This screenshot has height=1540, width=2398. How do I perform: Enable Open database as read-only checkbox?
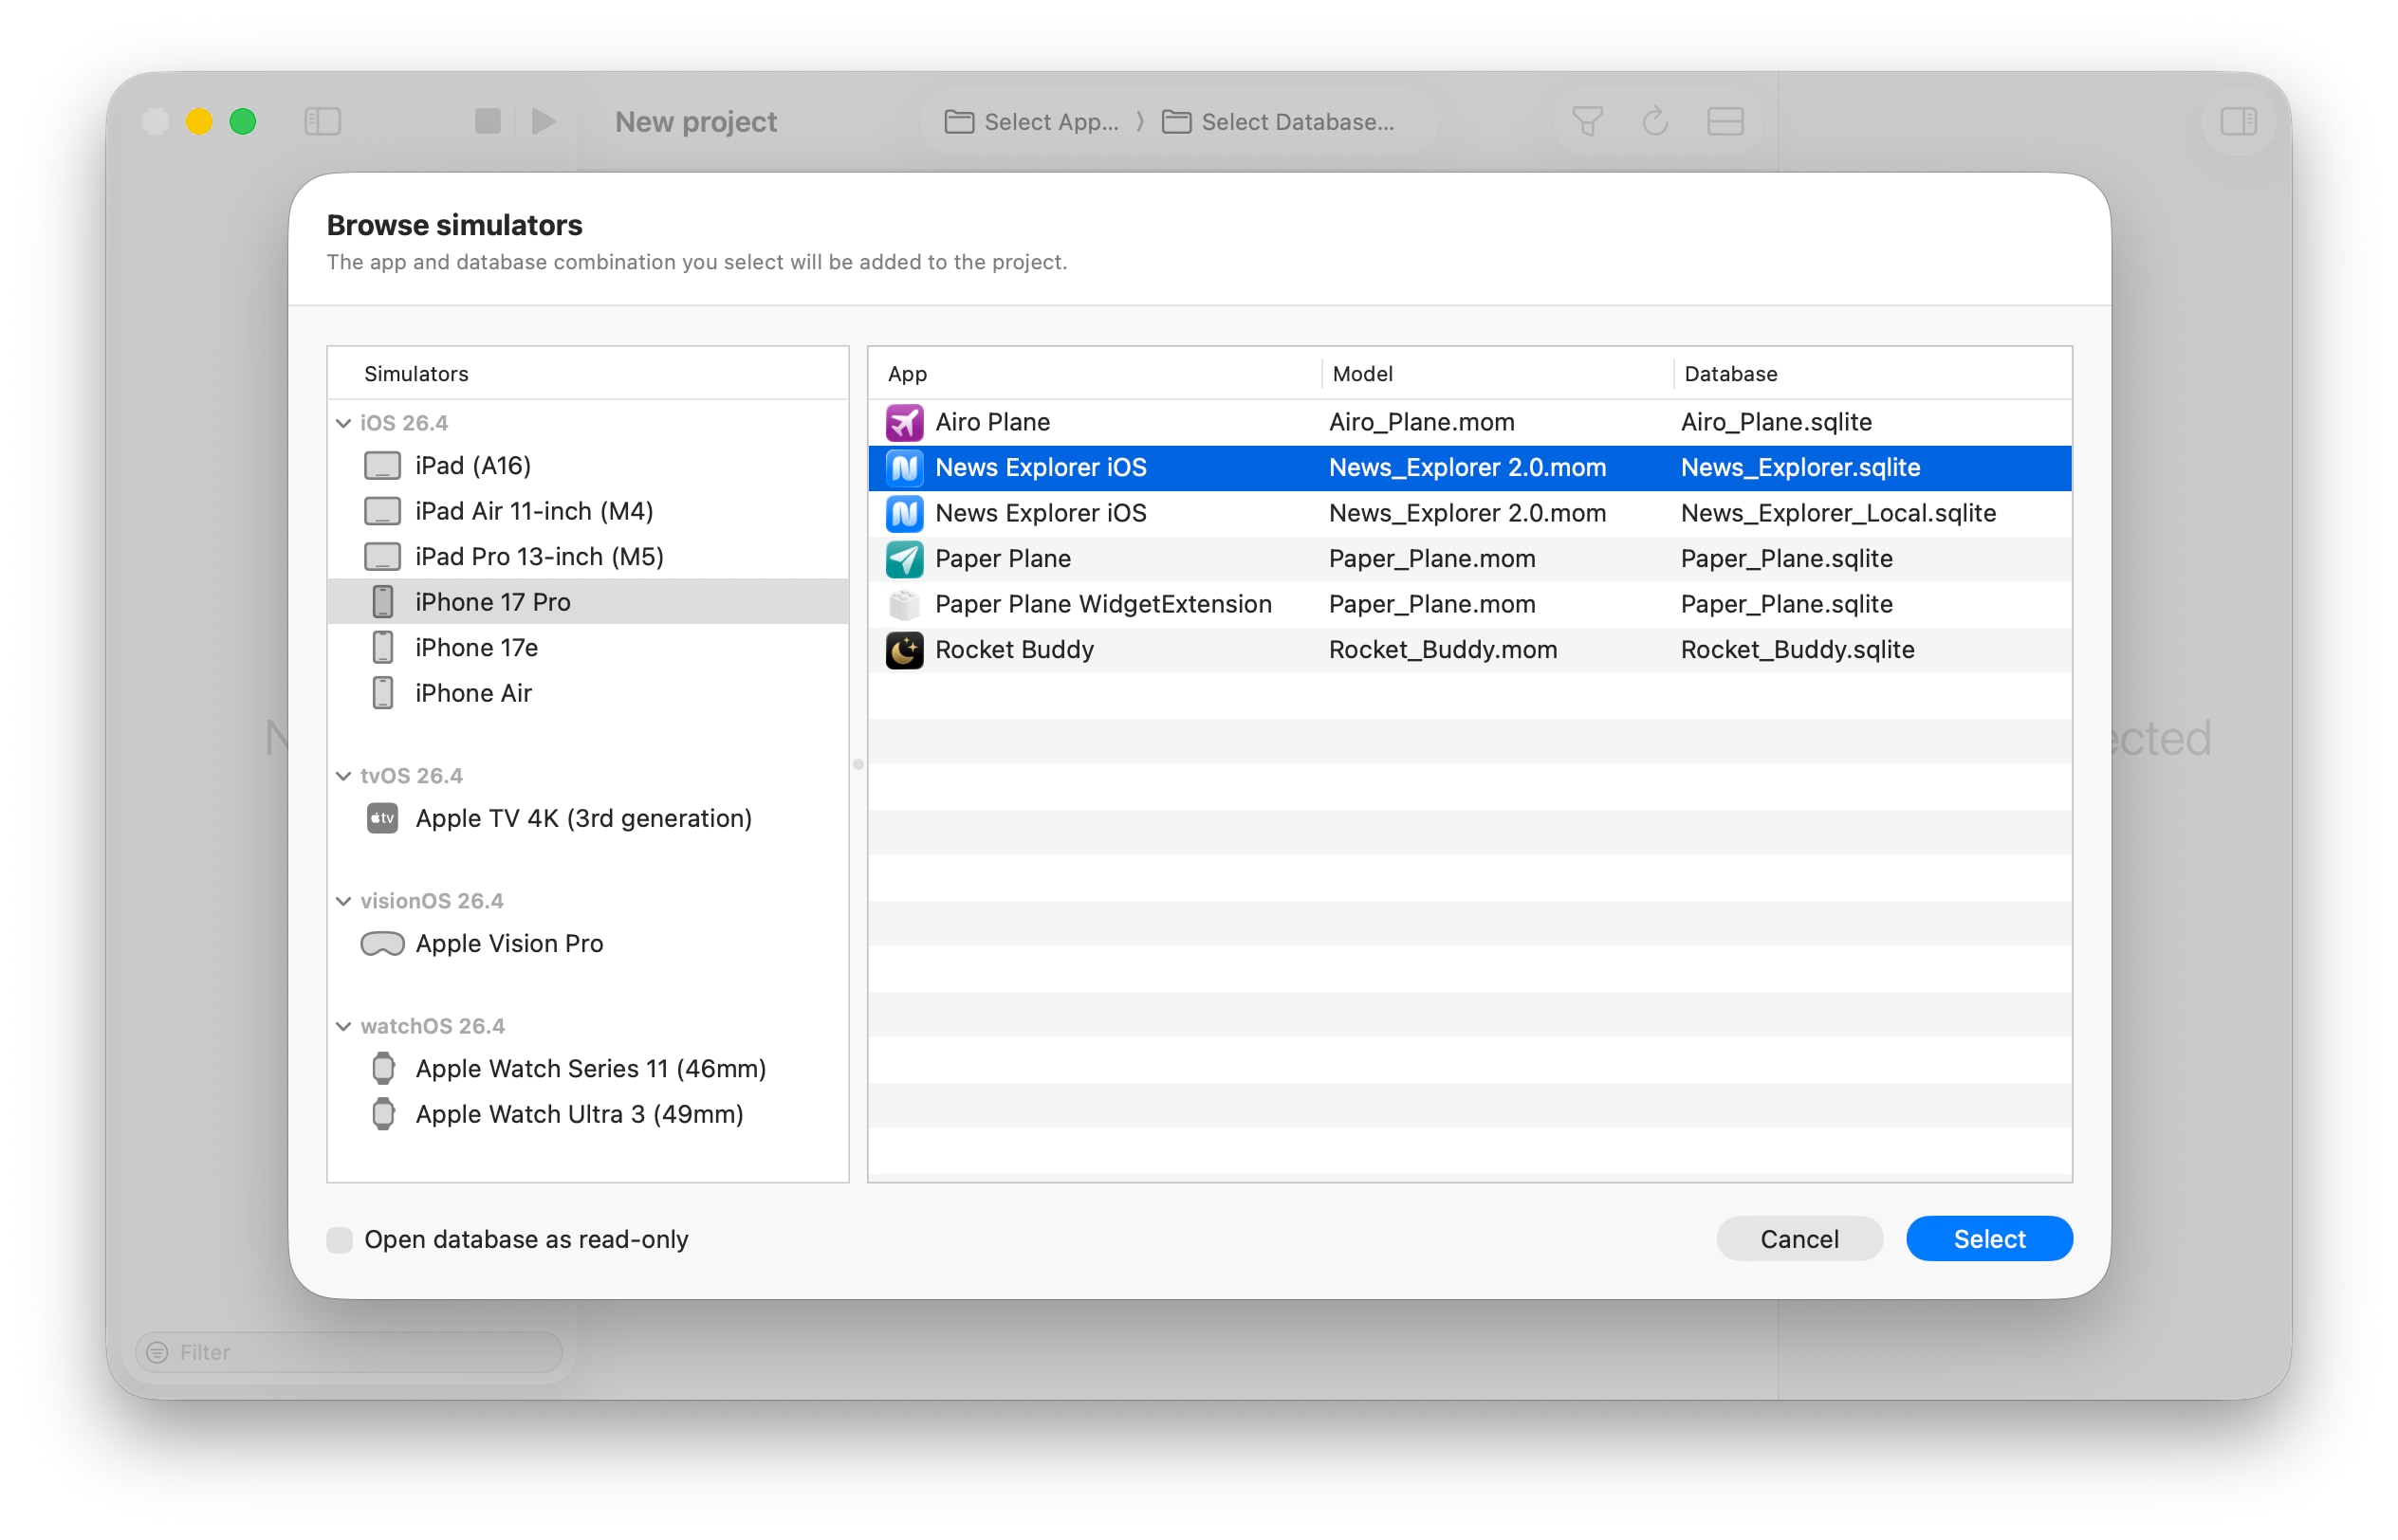pyautogui.click(x=340, y=1239)
